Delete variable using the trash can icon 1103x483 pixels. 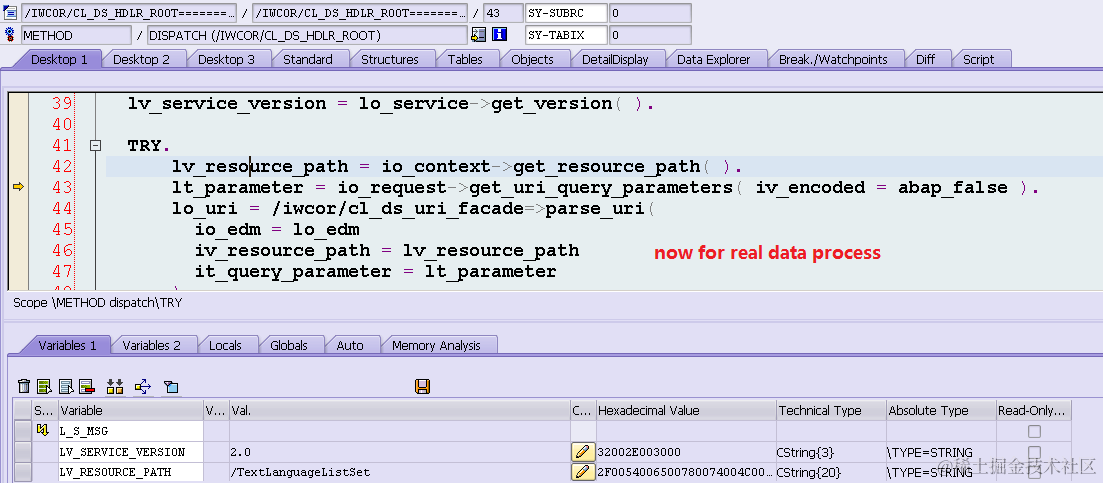tap(24, 386)
